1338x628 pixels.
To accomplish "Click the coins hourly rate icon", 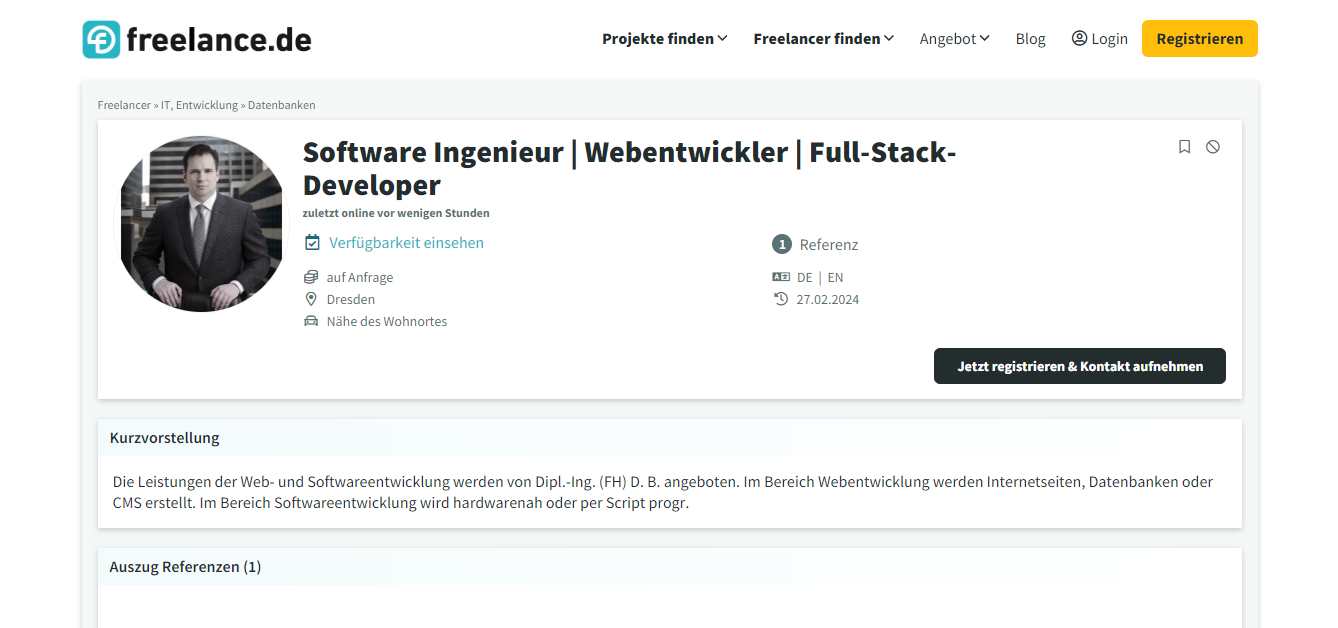I will 311,277.
